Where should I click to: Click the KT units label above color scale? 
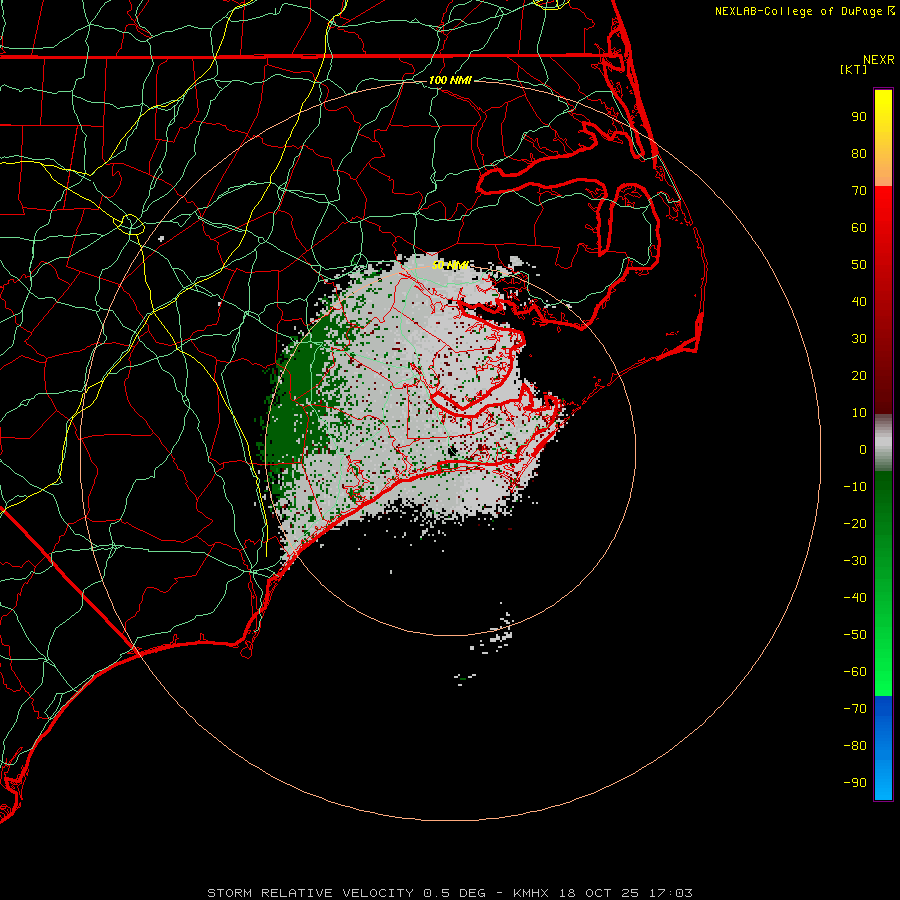854,69
